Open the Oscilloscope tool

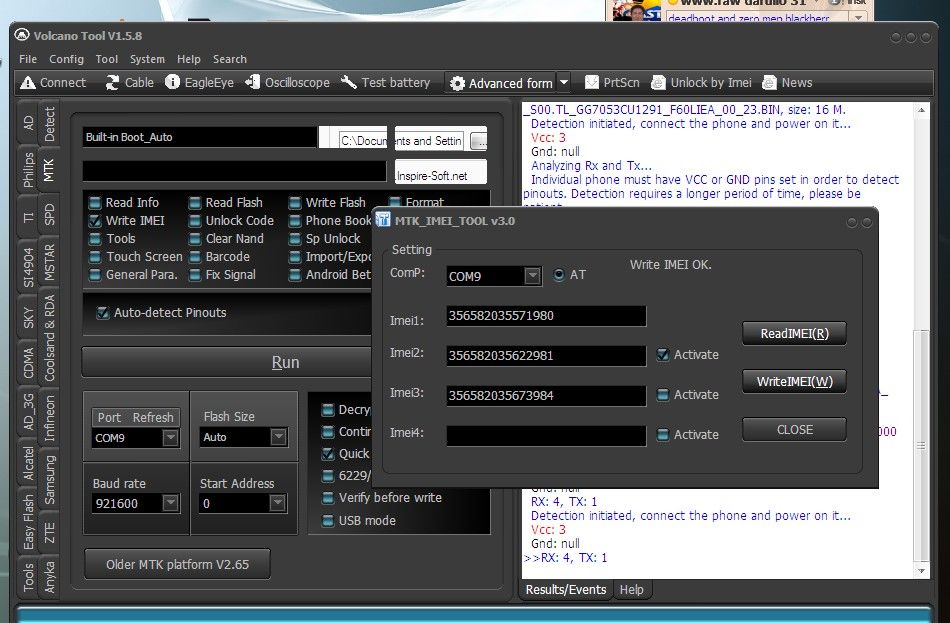point(251,83)
